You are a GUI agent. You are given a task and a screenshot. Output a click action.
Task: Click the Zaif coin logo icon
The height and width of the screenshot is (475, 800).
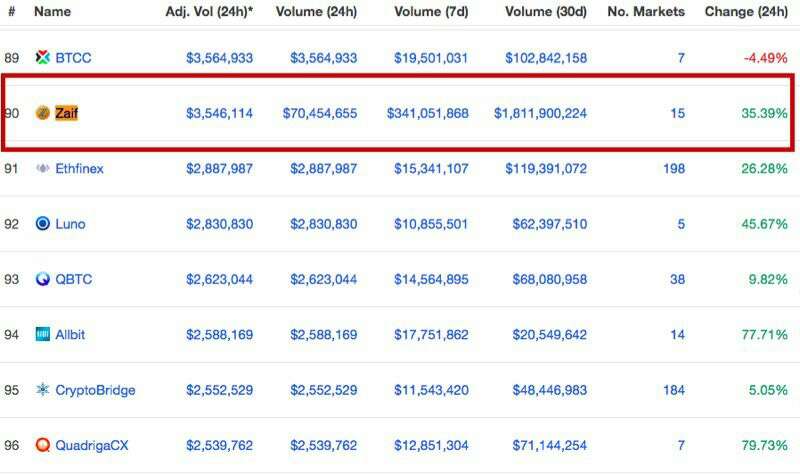click(42, 113)
